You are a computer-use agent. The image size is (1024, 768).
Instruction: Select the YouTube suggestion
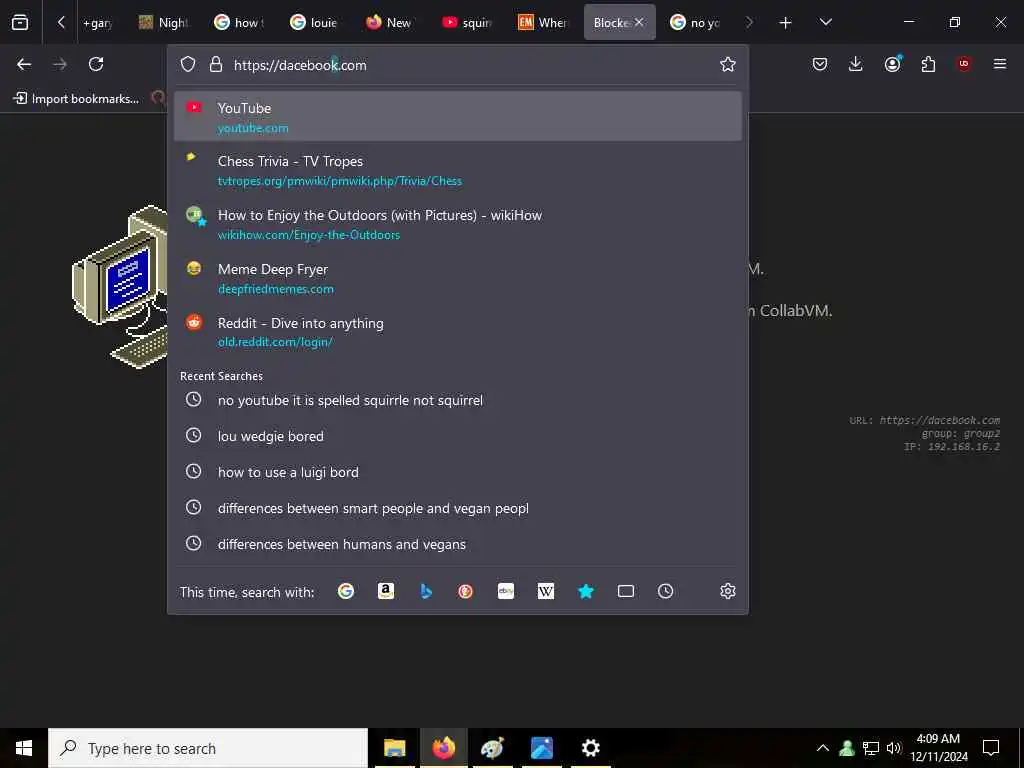click(458, 116)
